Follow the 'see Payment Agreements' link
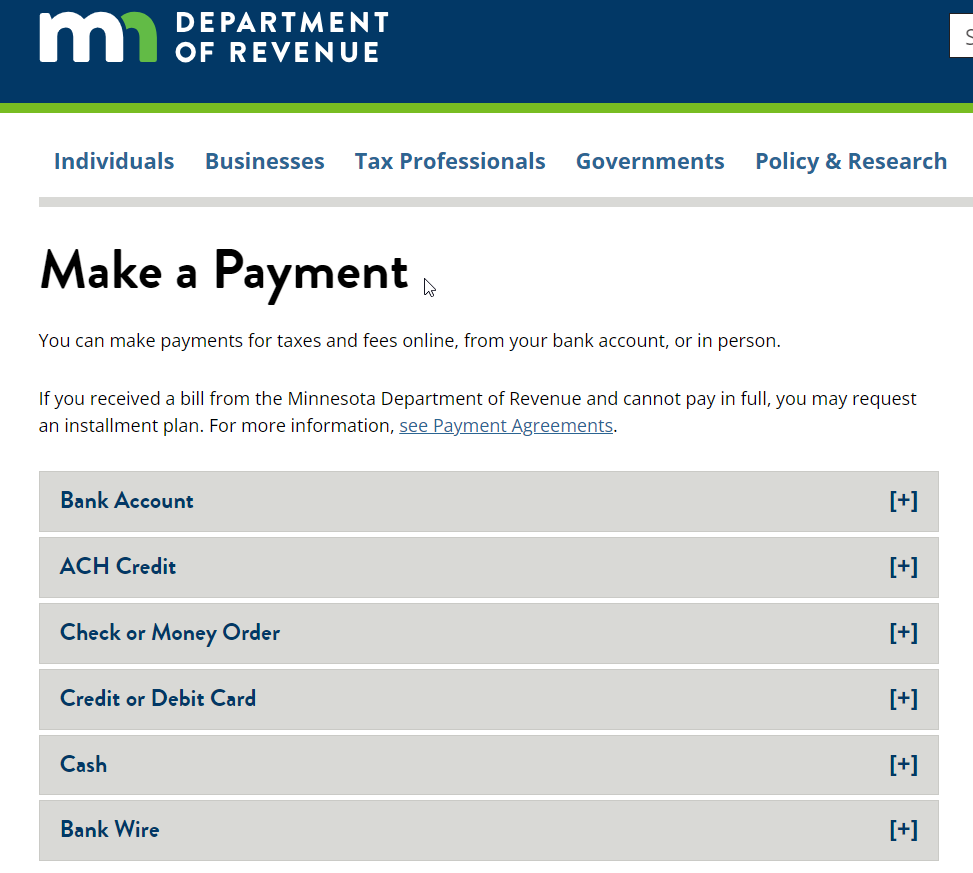 506,425
